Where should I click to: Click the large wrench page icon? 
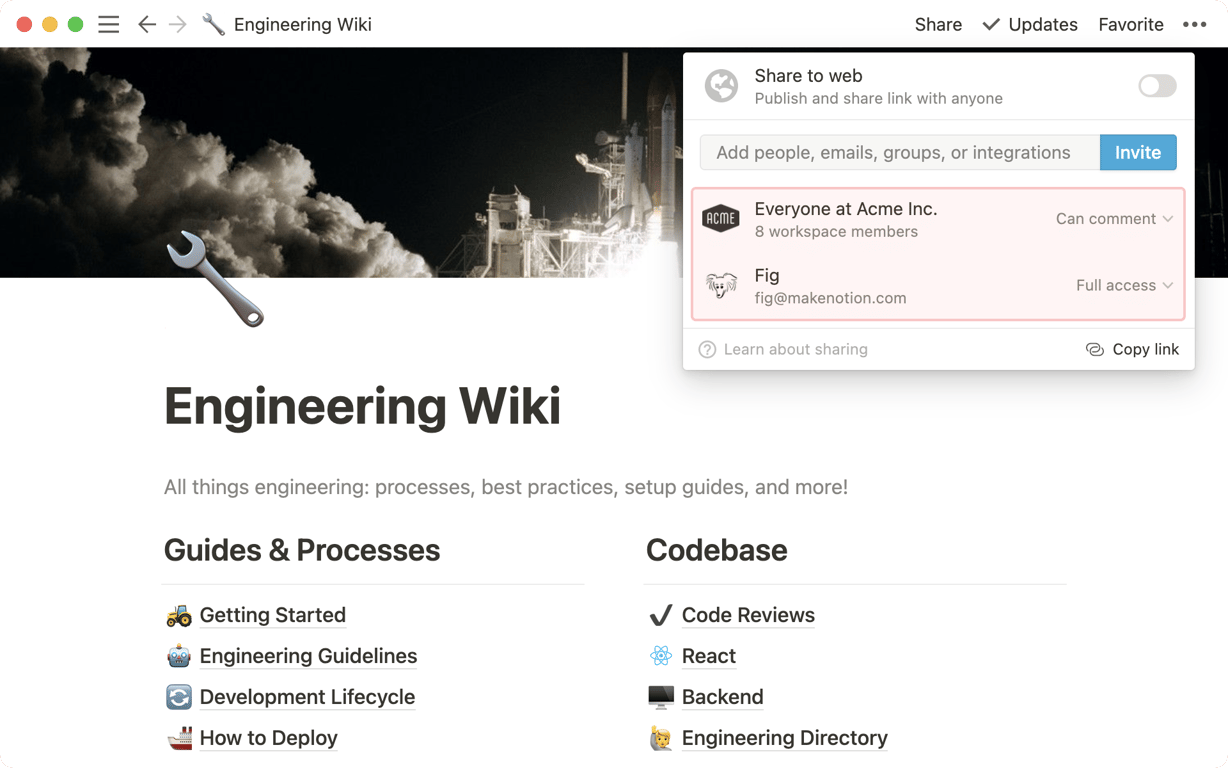pyautogui.click(x=214, y=279)
